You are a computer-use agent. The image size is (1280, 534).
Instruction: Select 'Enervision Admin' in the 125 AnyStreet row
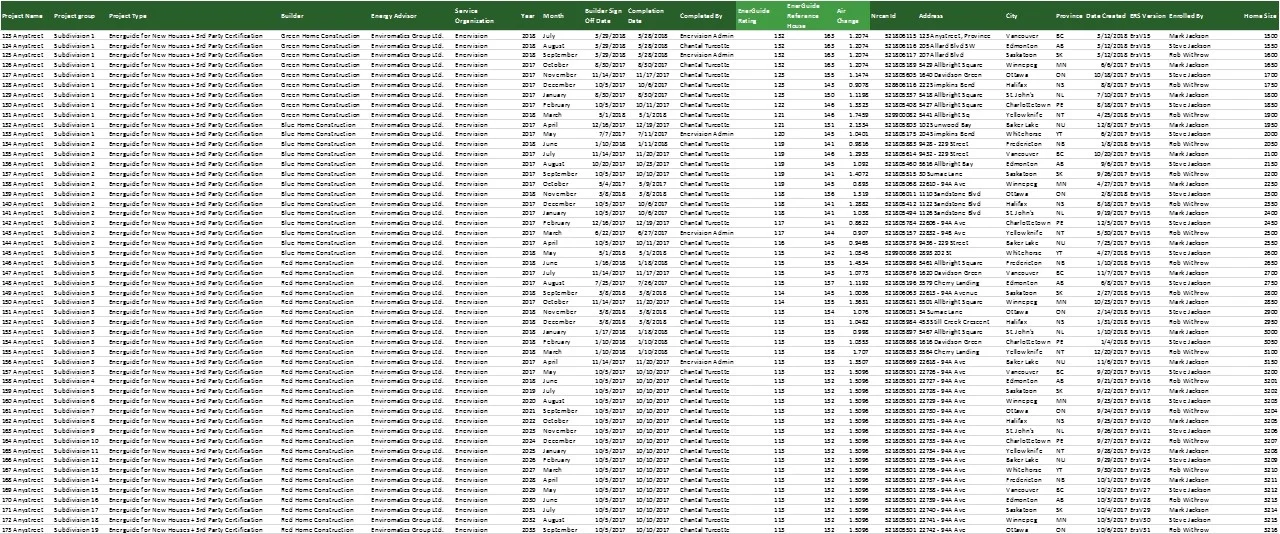pos(706,55)
